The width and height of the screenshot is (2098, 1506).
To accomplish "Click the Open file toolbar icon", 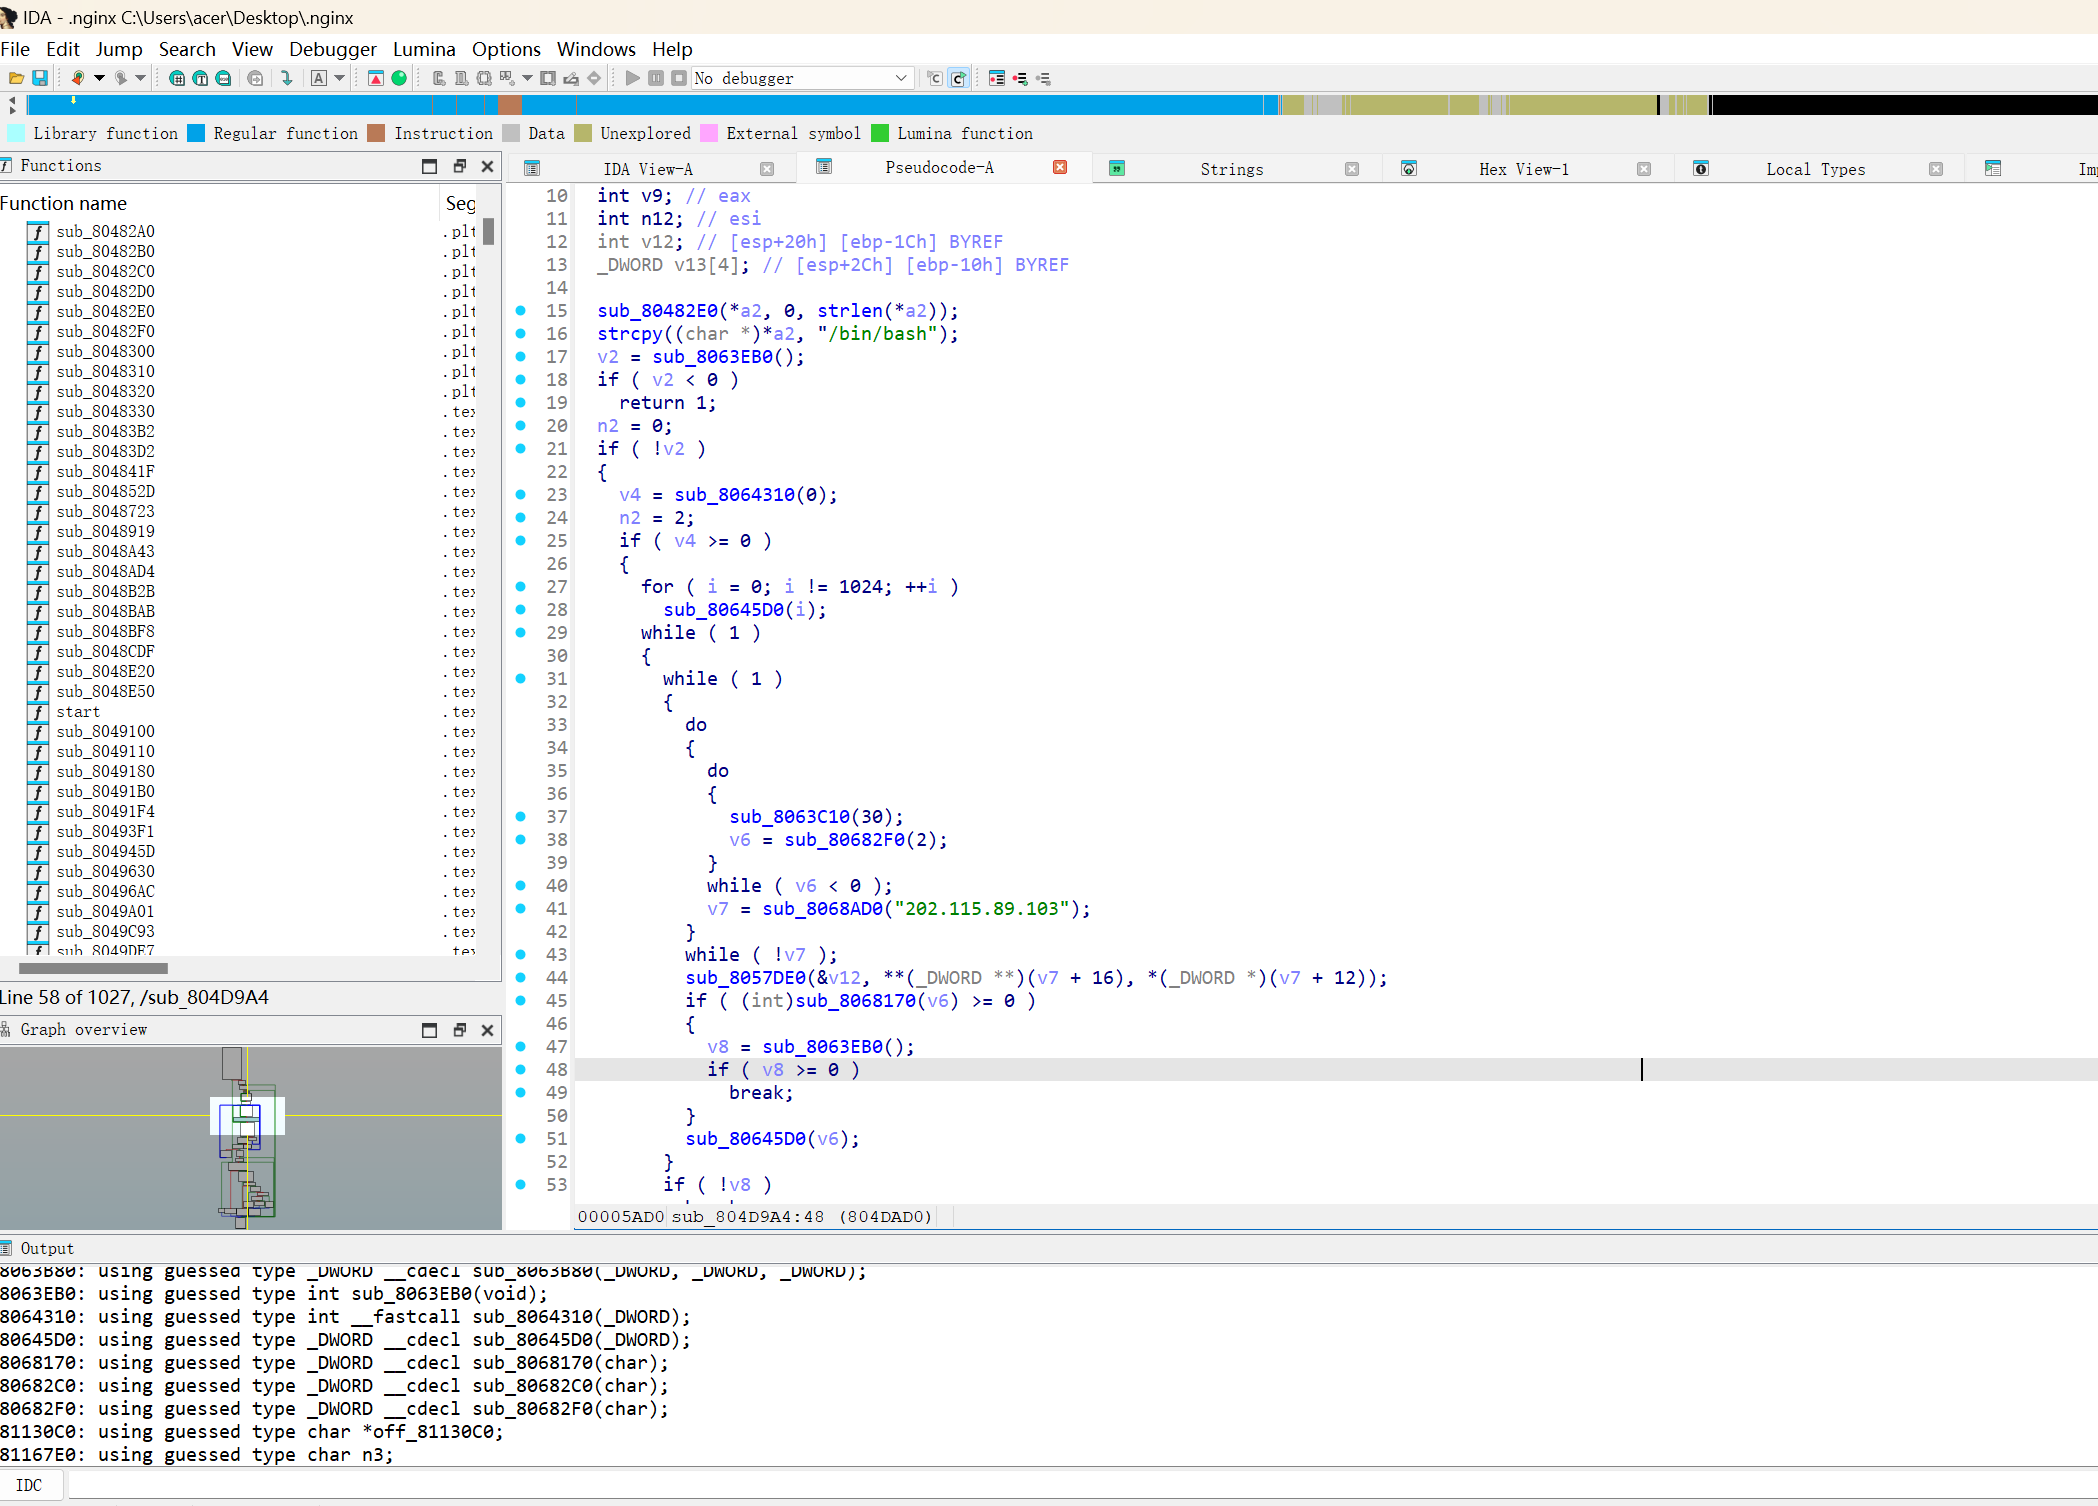I will coord(16,78).
